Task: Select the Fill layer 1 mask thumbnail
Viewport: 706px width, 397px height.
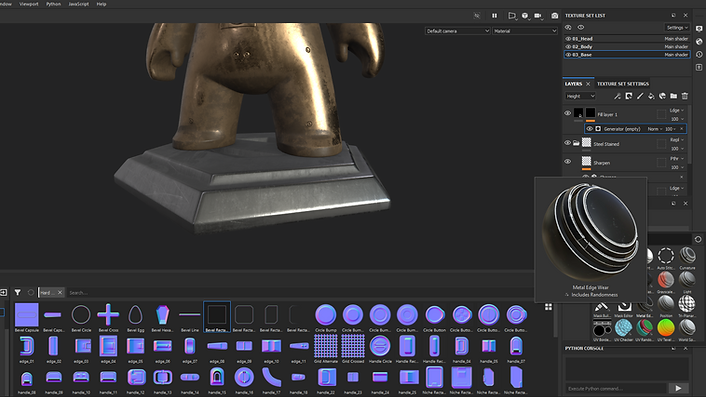Action: (x=590, y=113)
